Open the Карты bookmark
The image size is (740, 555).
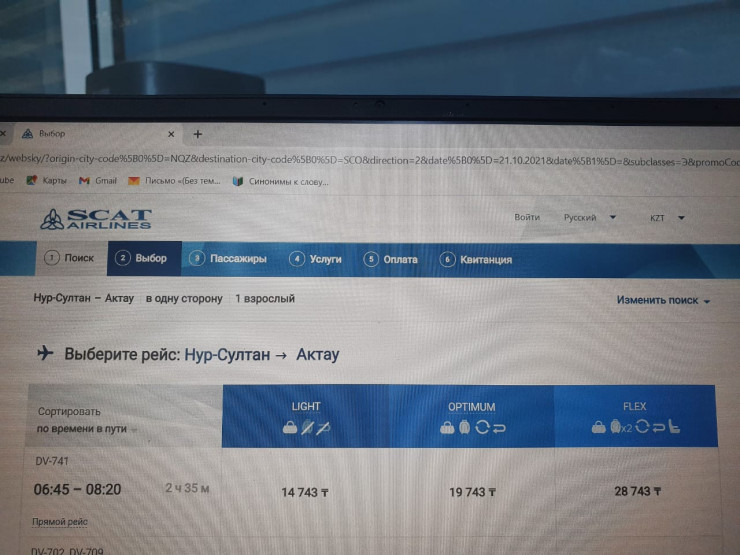[47, 181]
